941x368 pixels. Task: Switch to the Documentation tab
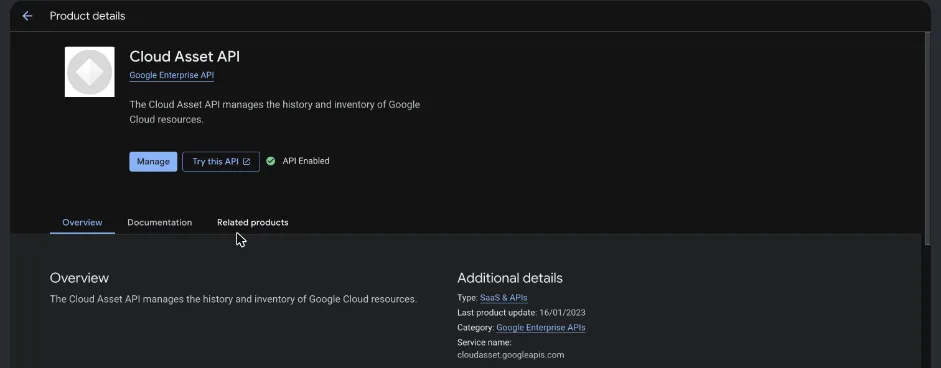[x=160, y=222]
